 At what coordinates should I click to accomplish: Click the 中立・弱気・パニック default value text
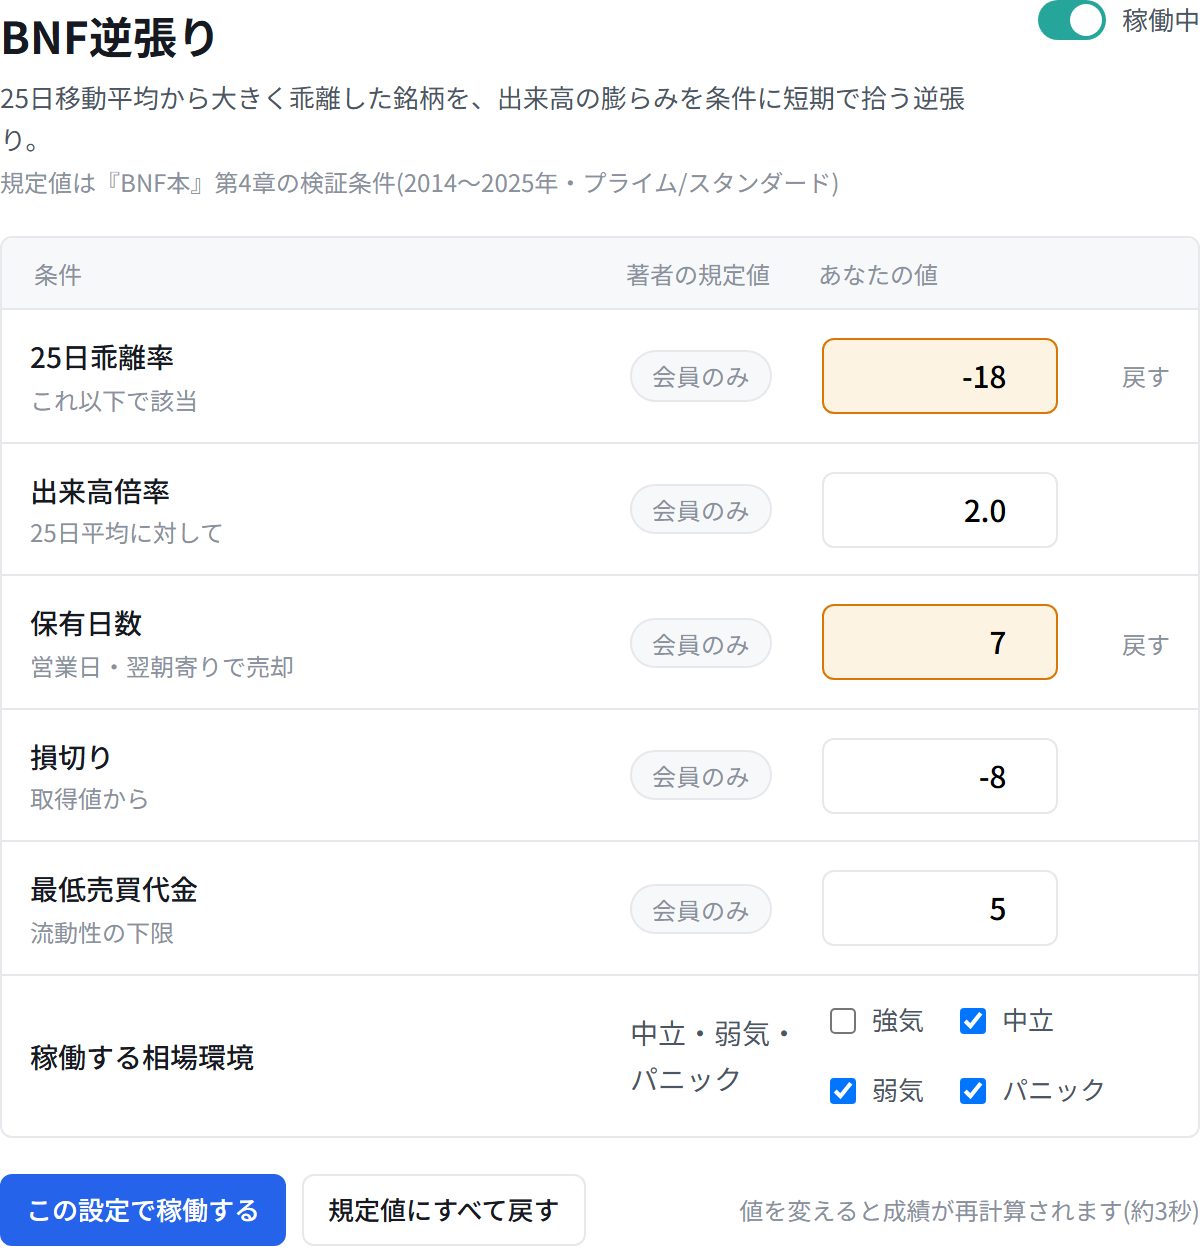point(711,1057)
